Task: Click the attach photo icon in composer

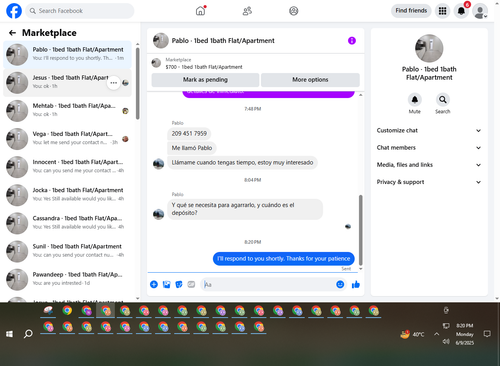Action: click(x=166, y=284)
